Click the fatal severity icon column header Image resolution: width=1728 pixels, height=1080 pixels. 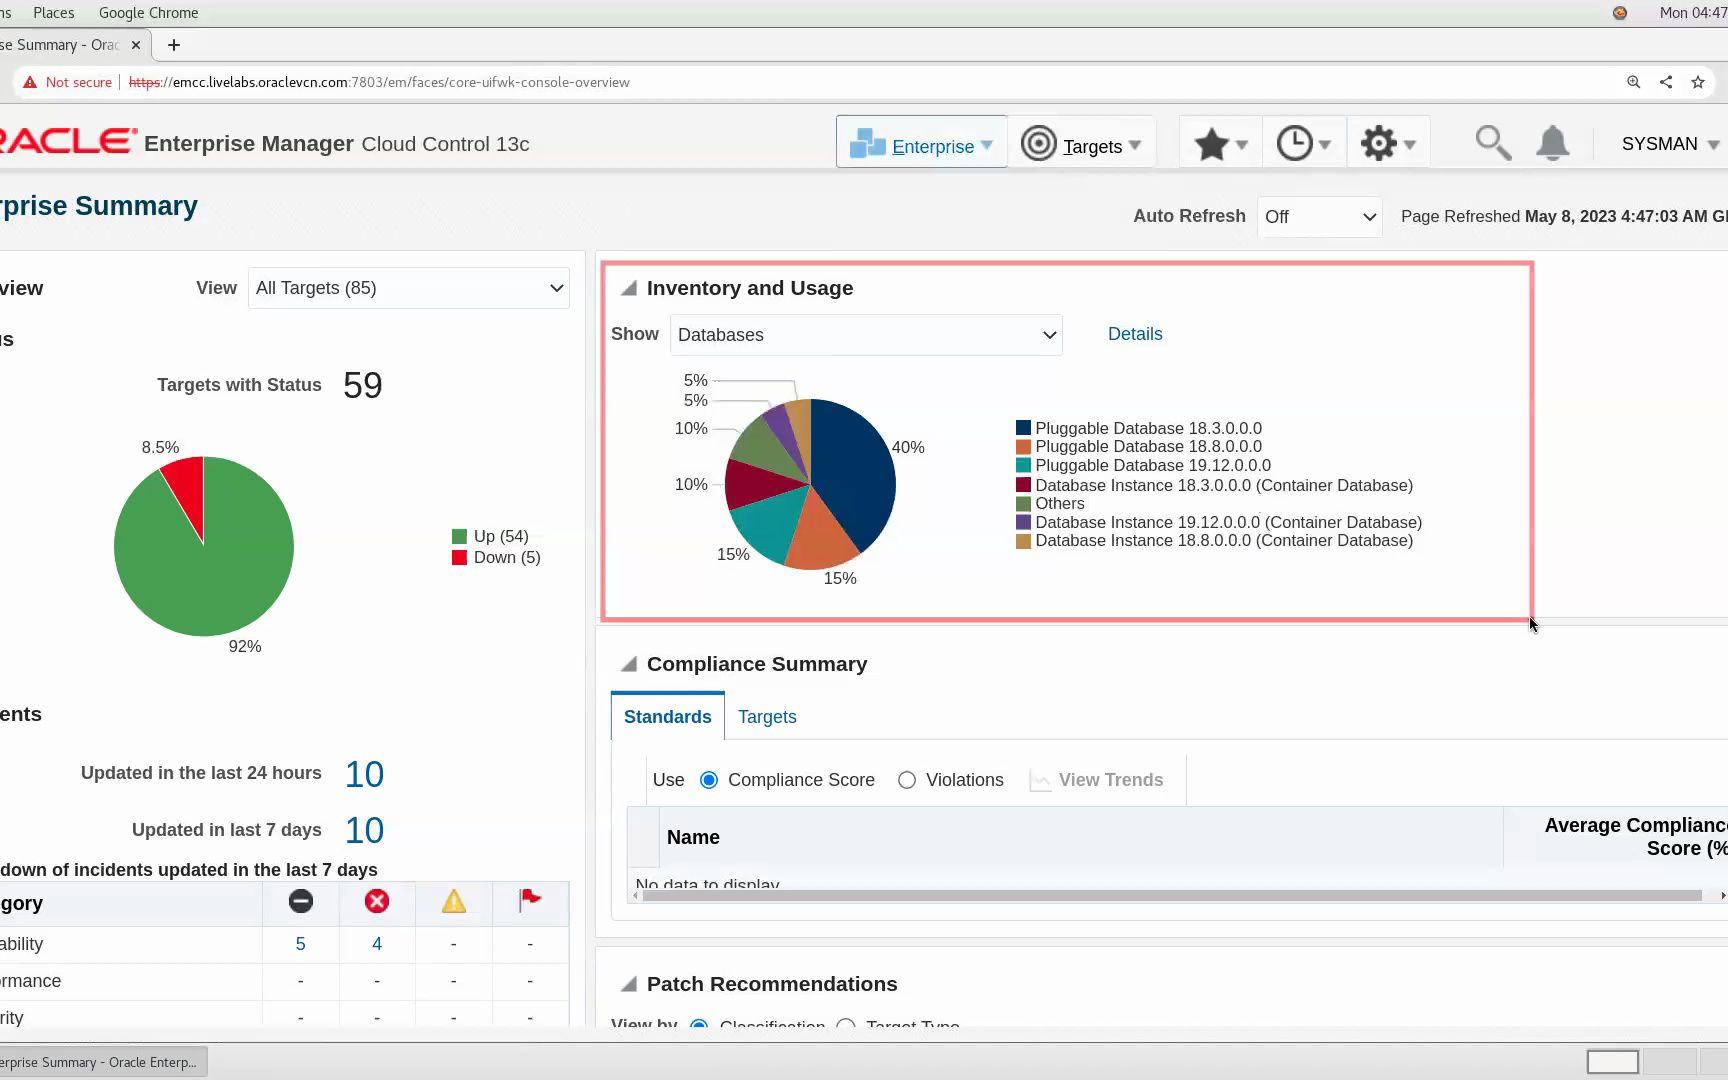point(301,902)
